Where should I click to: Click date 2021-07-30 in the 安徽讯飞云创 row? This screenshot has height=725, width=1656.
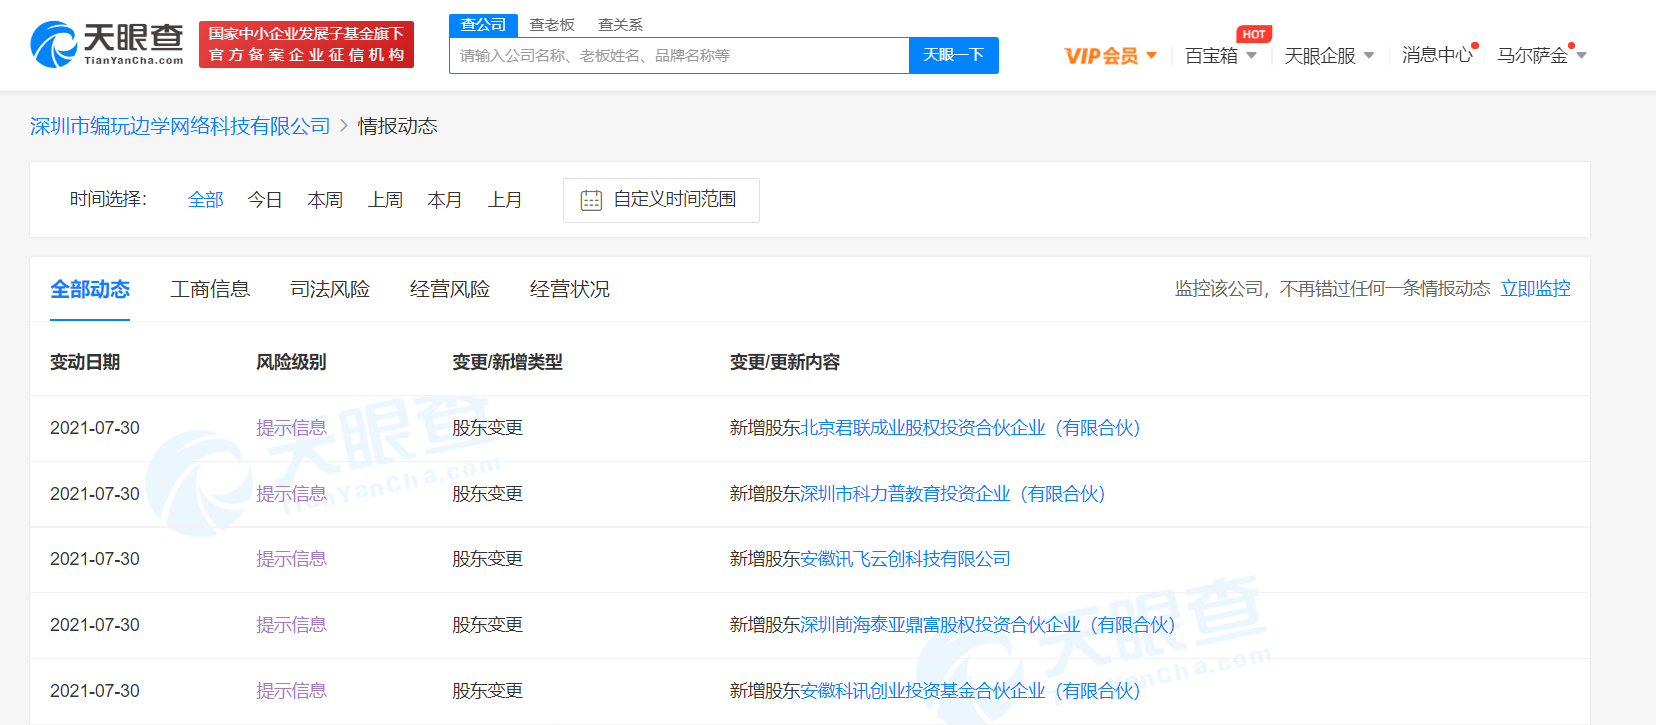tap(95, 559)
